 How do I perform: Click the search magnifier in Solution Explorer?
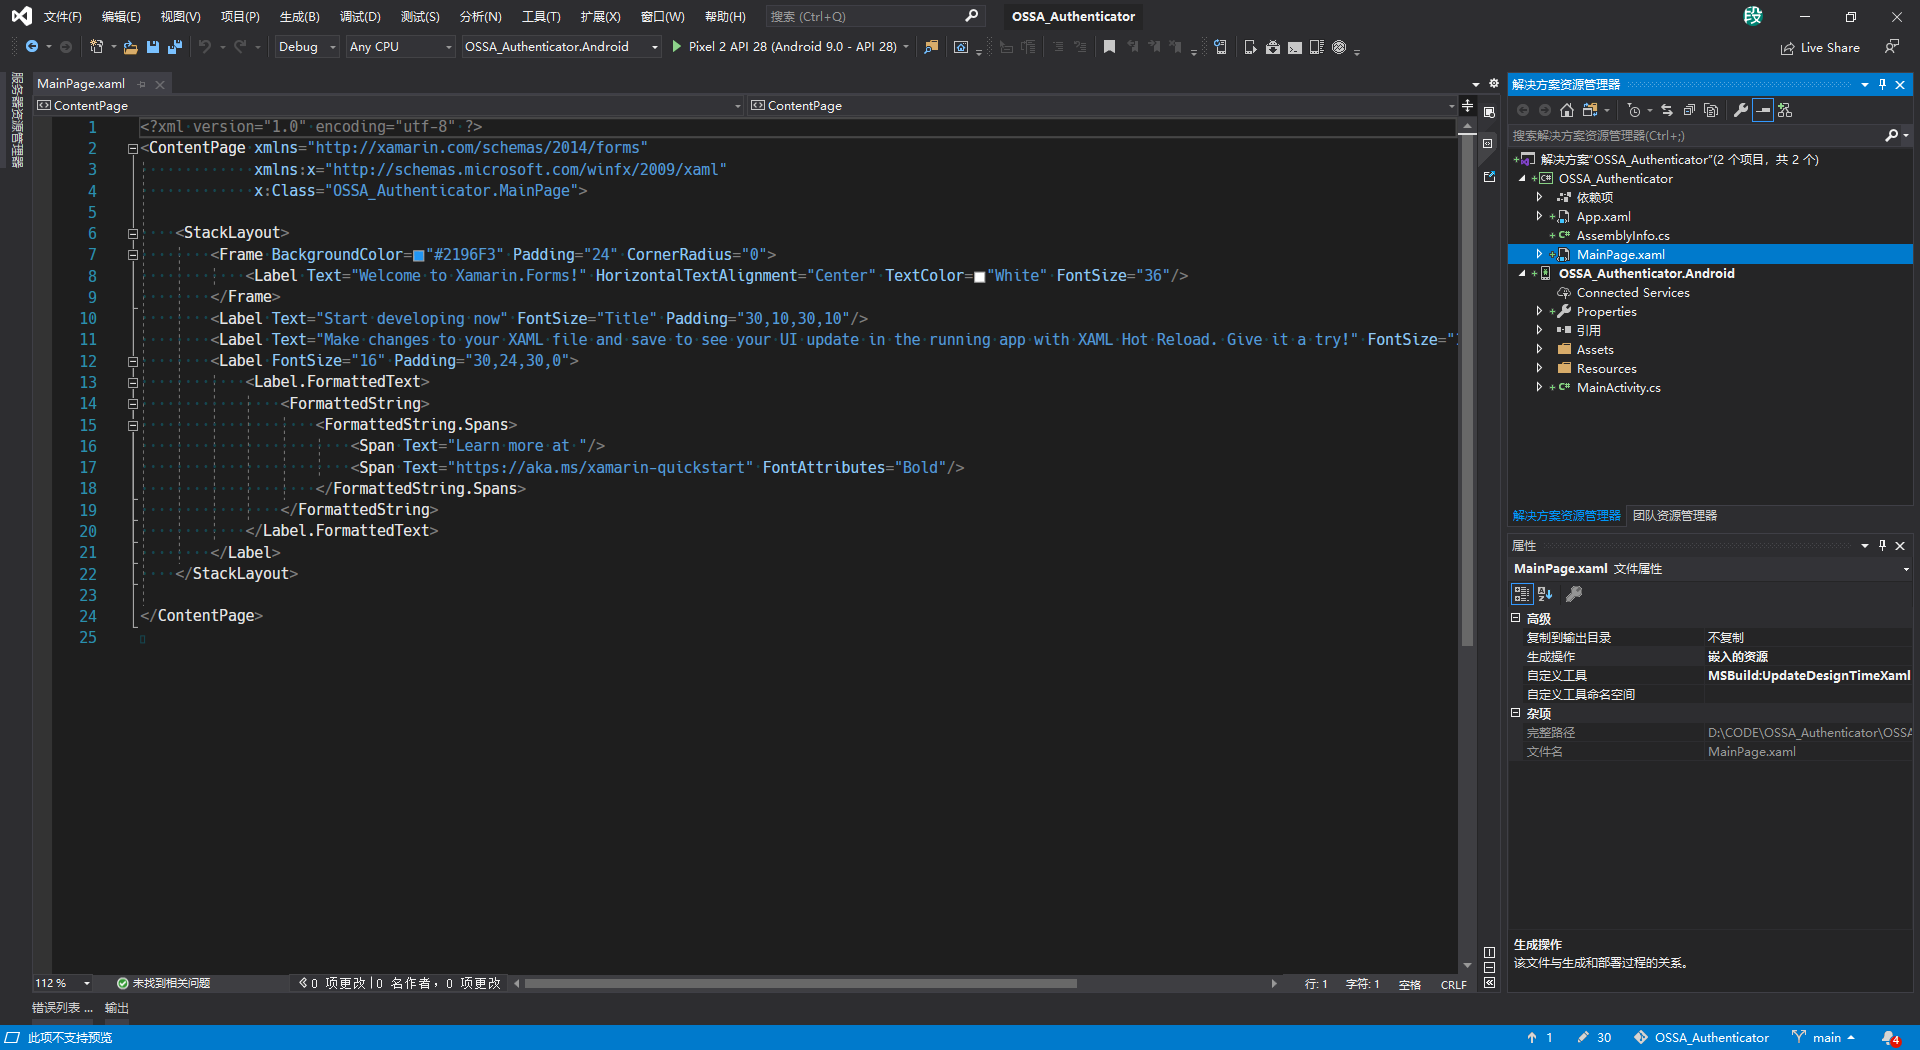coord(1891,135)
